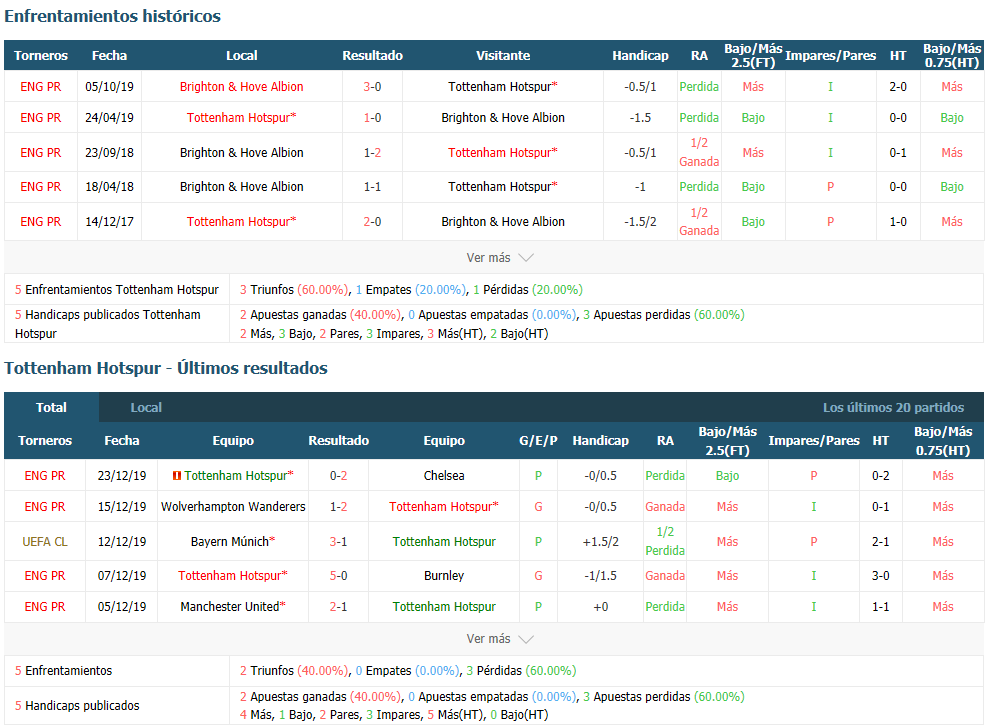Select the date 14/12/17
The width and height of the screenshot is (992, 728).
[x=109, y=221]
